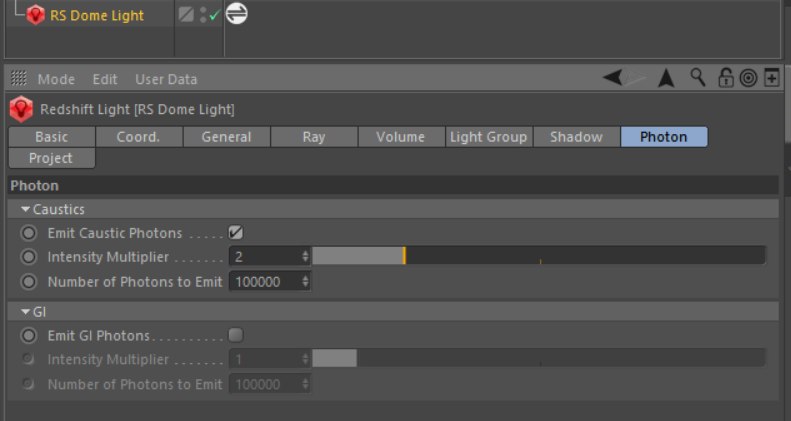Click stepper arrows of Caustics Intensity Multiplier
This screenshot has width=791, height=421.
[x=305, y=256]
